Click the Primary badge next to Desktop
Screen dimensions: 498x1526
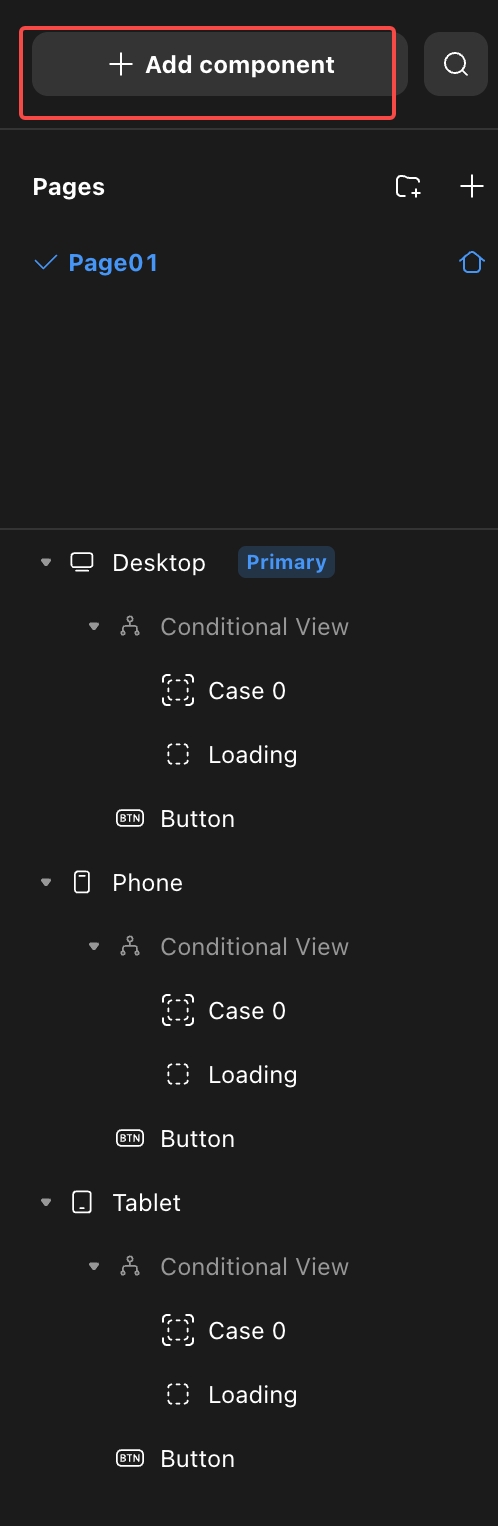tap(286, 562)
